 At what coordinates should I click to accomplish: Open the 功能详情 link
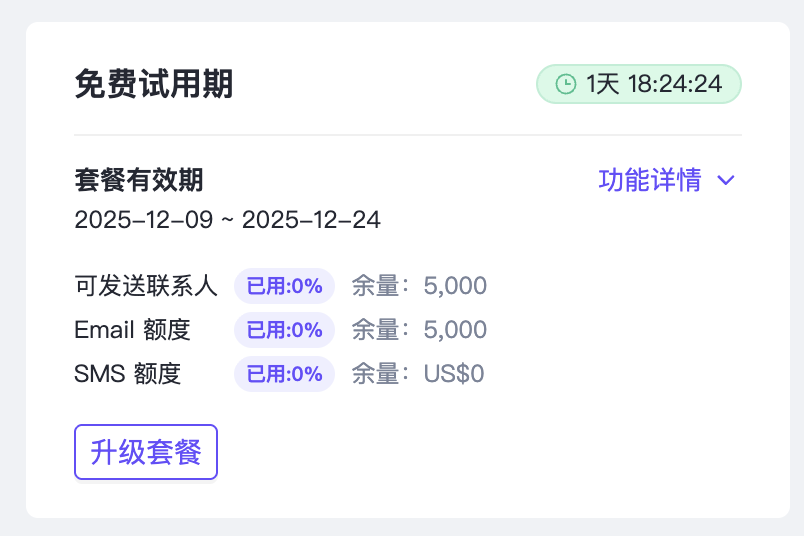(650, 180)
